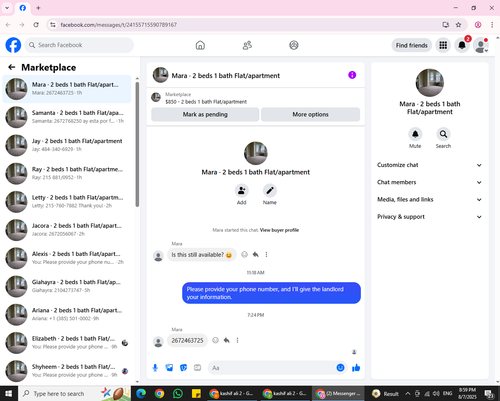This screenshot has width=500, height=401.
Task: Open Mara conversation in list
Action: pos(67,89)
